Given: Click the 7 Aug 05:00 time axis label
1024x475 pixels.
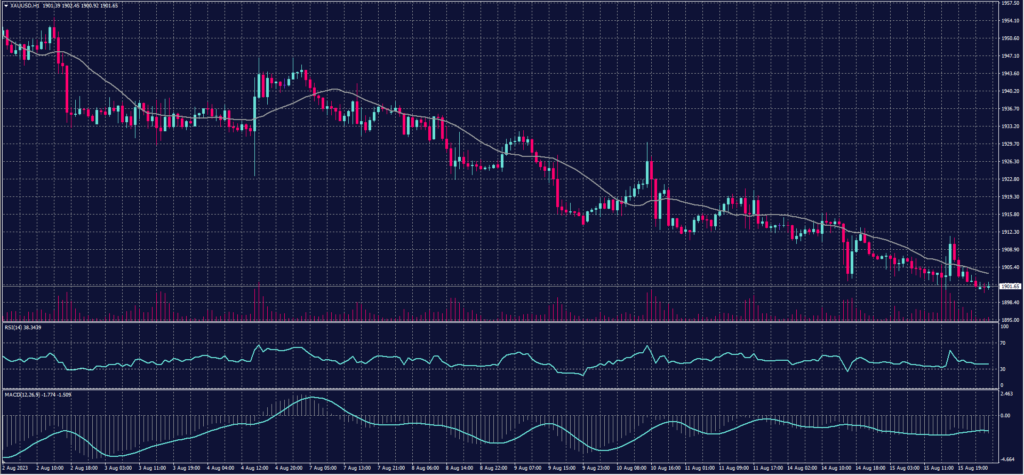Looking at the screenshot, I should [x=323, y=467].
